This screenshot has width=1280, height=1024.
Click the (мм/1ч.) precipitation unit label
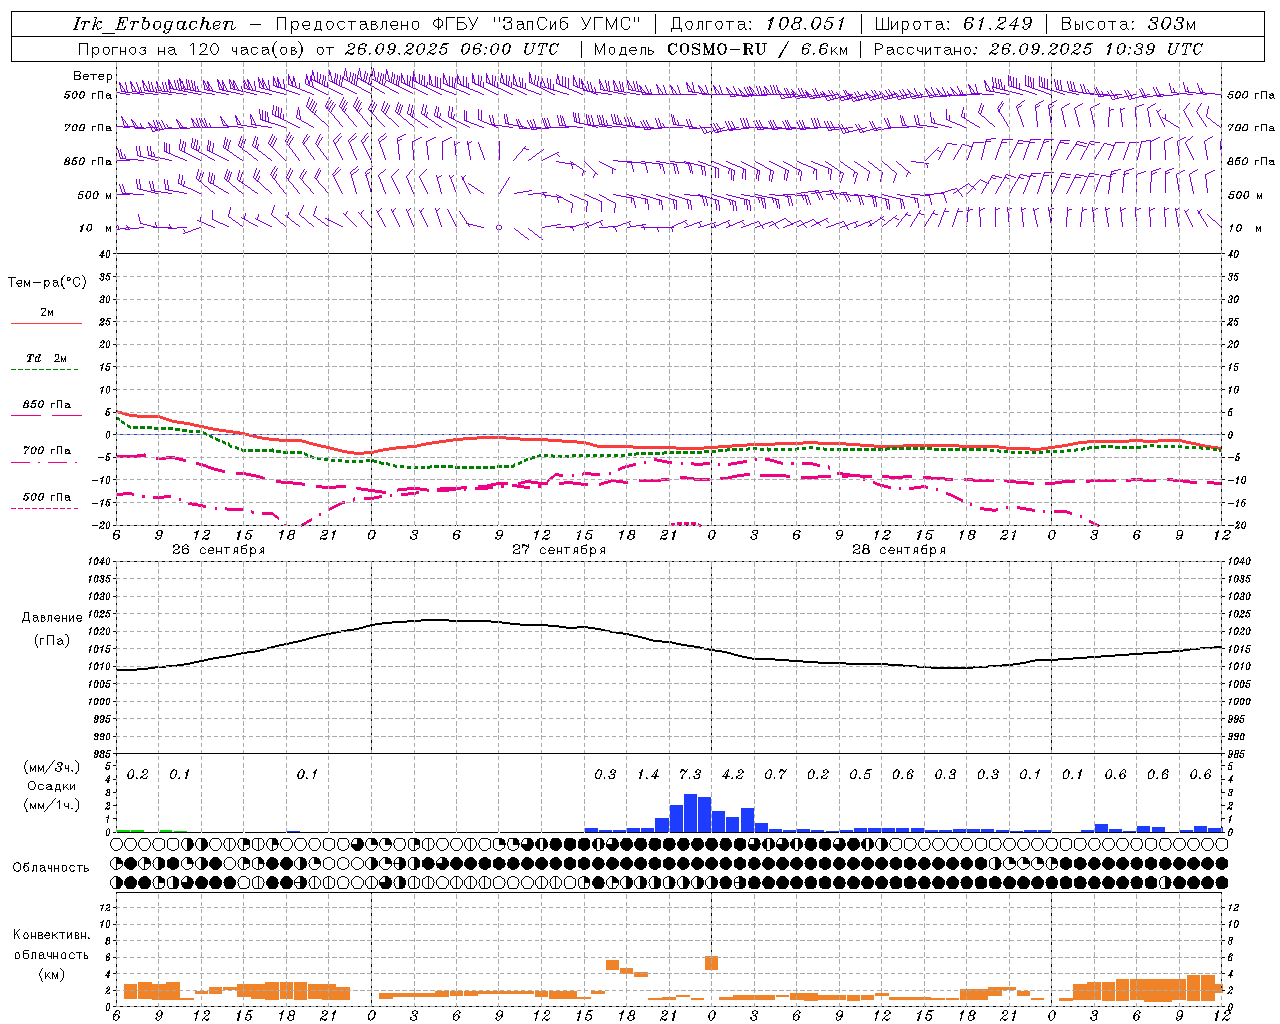[x=51, y=805]
